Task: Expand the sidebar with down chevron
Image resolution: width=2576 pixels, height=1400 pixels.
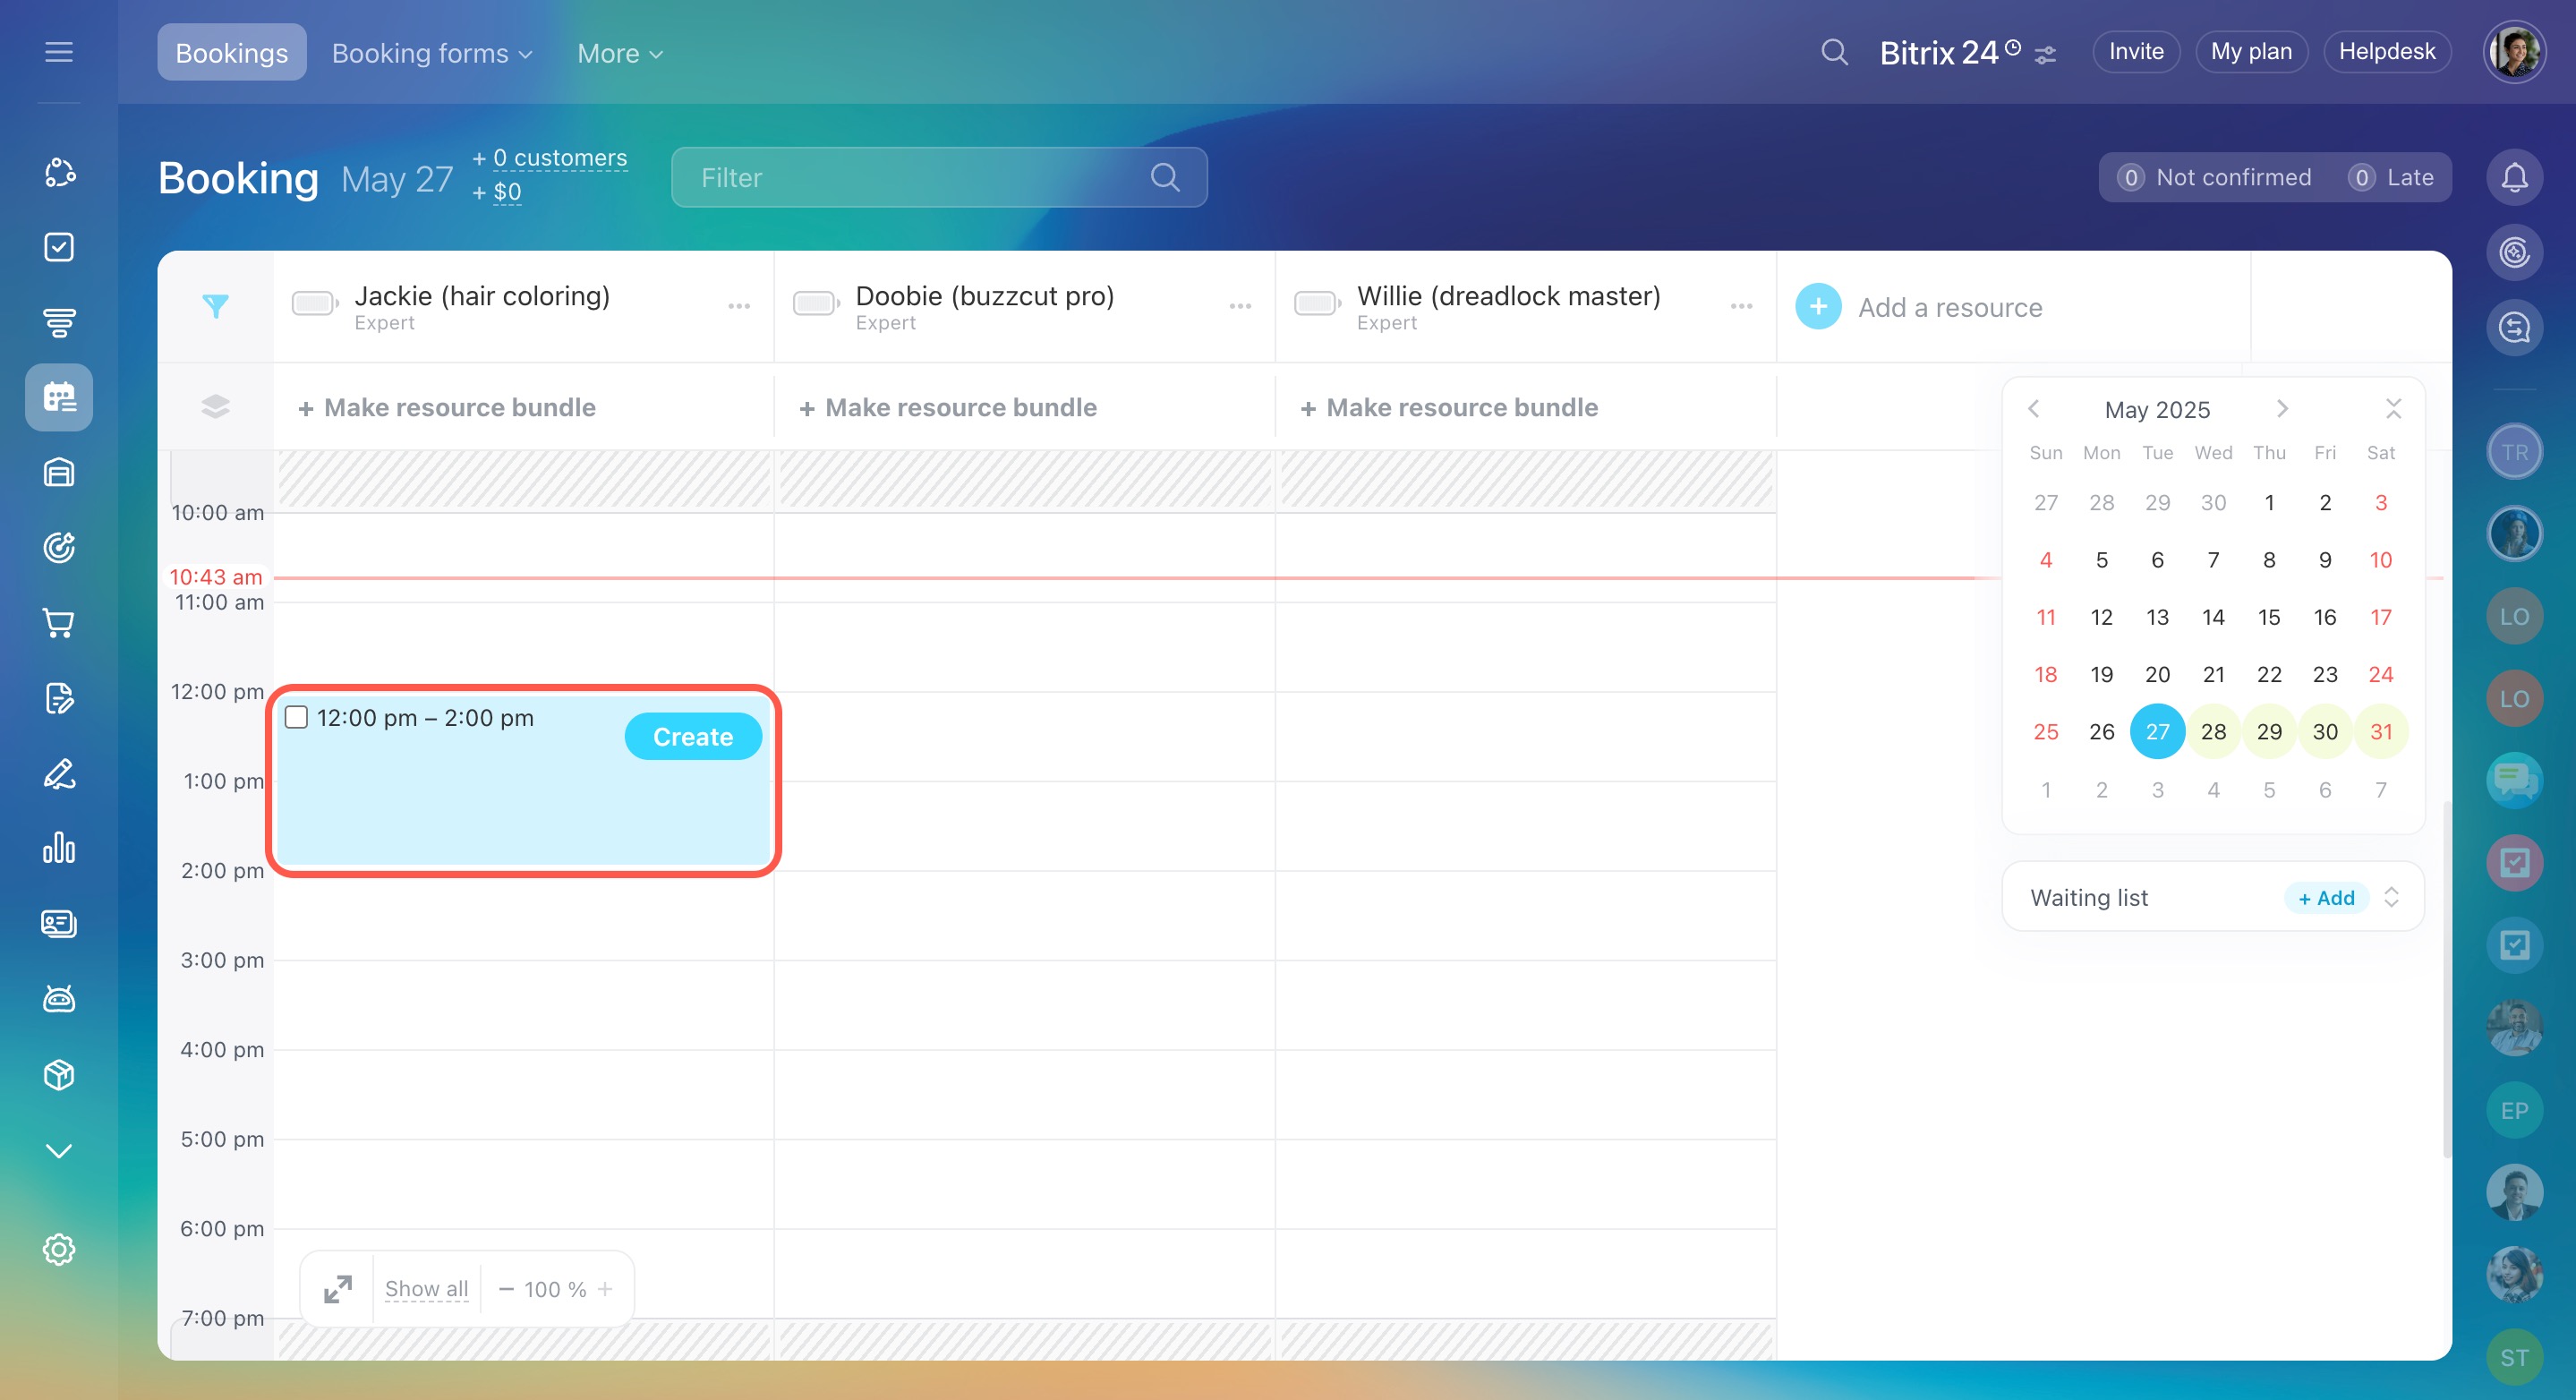Action: [59, 1151]
